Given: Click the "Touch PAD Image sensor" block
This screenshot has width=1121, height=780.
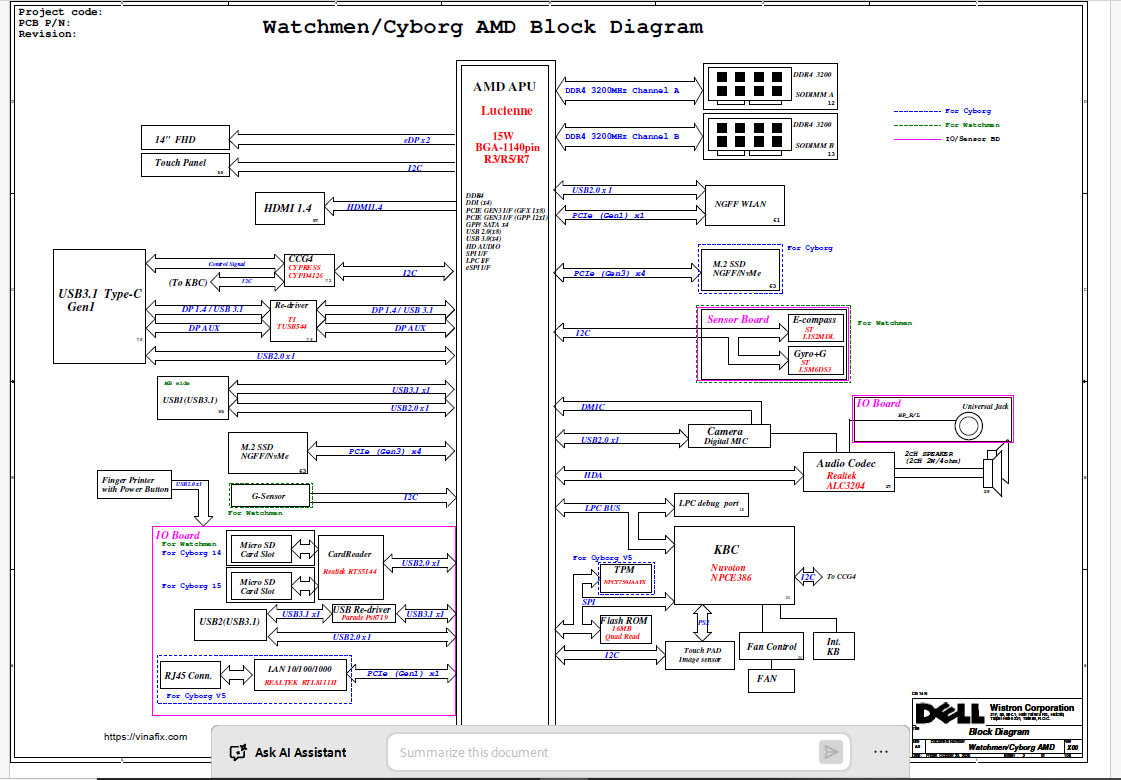Looking at the screenshot, I should [700, 655].
